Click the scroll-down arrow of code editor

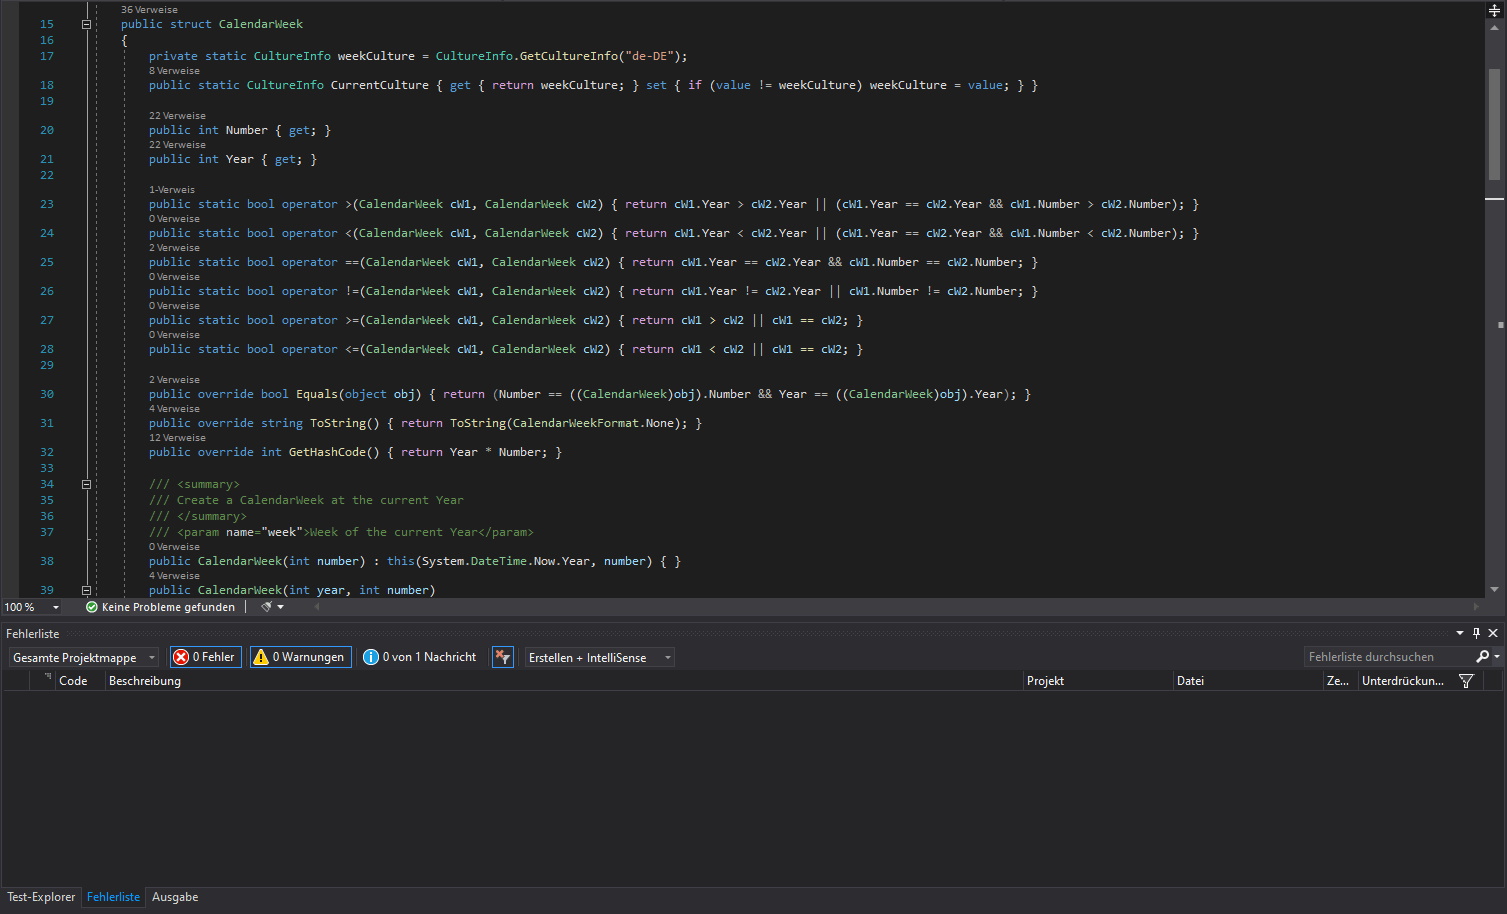click(x=1494, y=590)
